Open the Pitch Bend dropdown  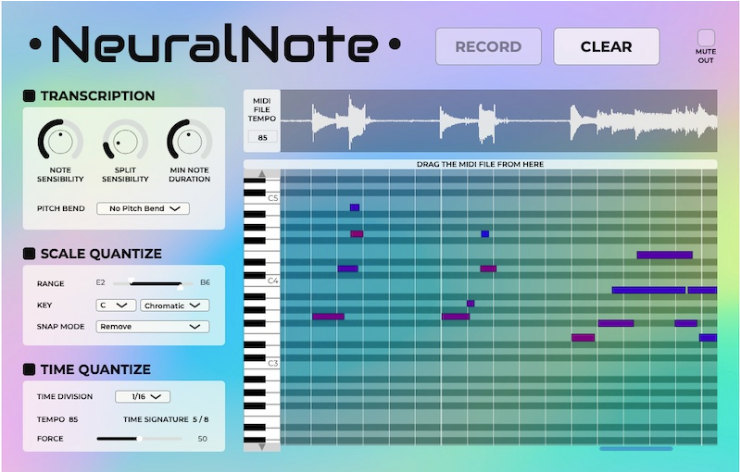pos(143,209)
